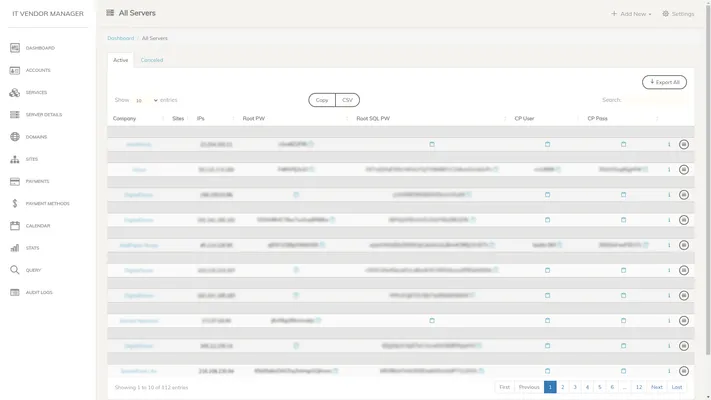Toggle the hamburger menu beside All Servers
Image resolution: width=711 pixels, height=400 pixels.
point(110,13)
